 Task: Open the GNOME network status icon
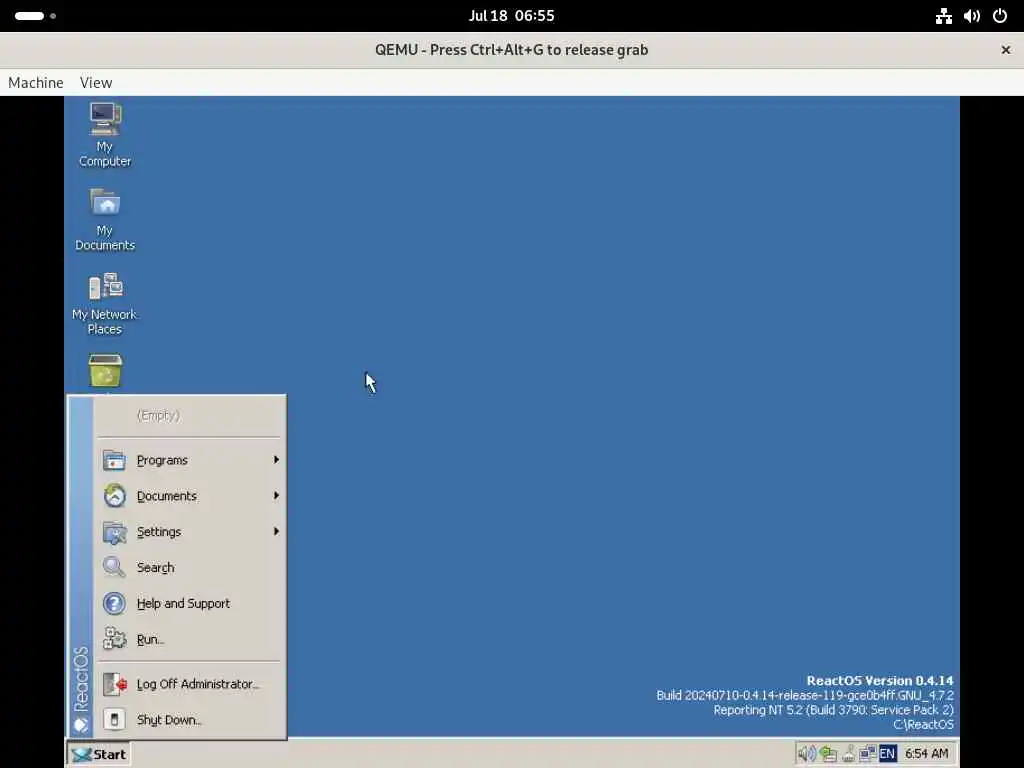click(943, 16)
